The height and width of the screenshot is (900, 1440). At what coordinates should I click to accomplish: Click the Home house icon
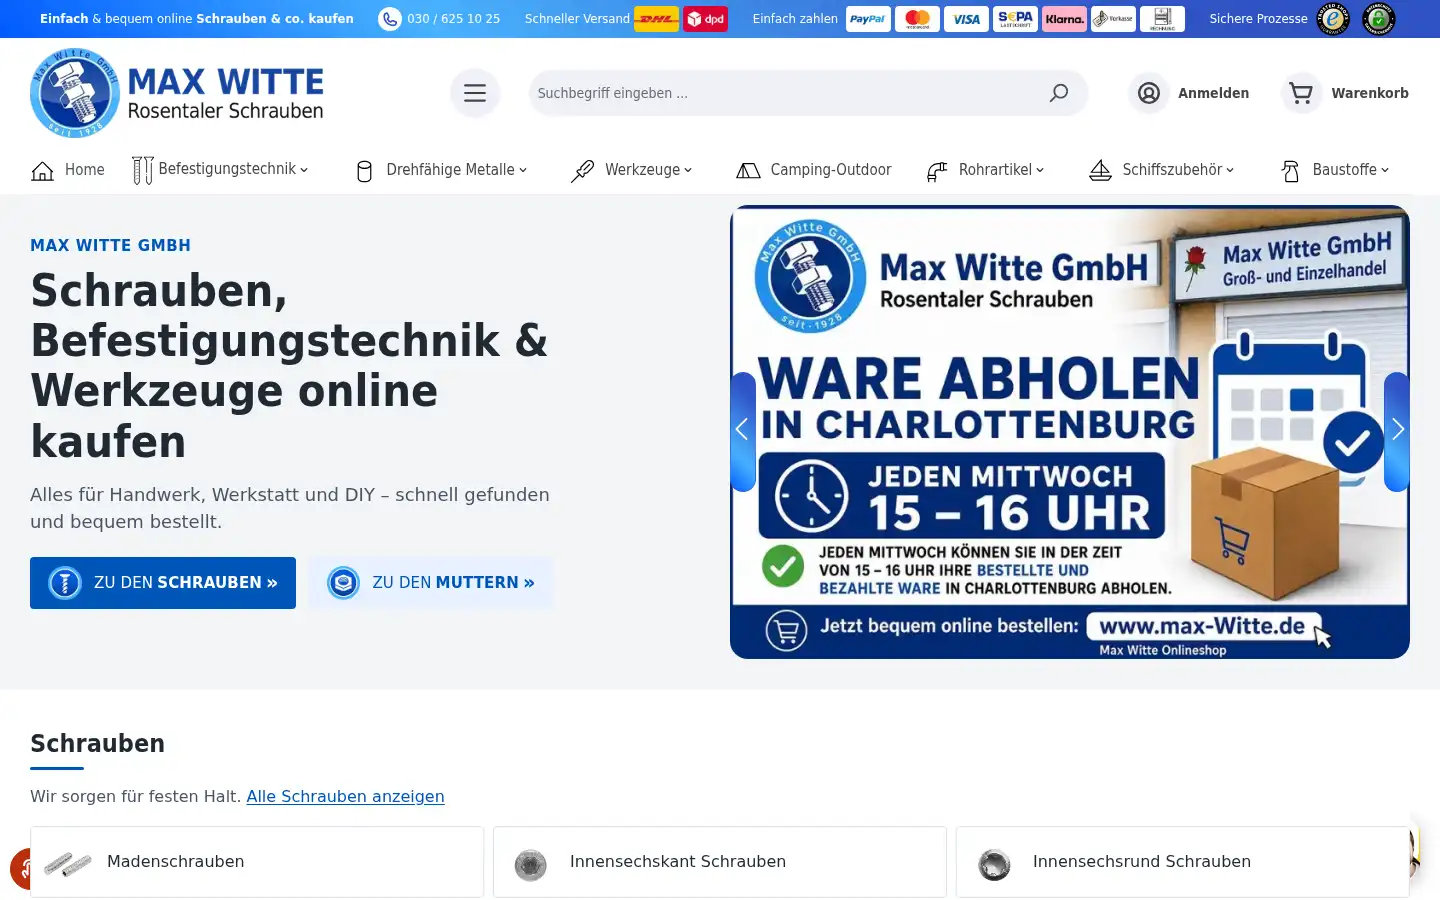click(43, 171)
